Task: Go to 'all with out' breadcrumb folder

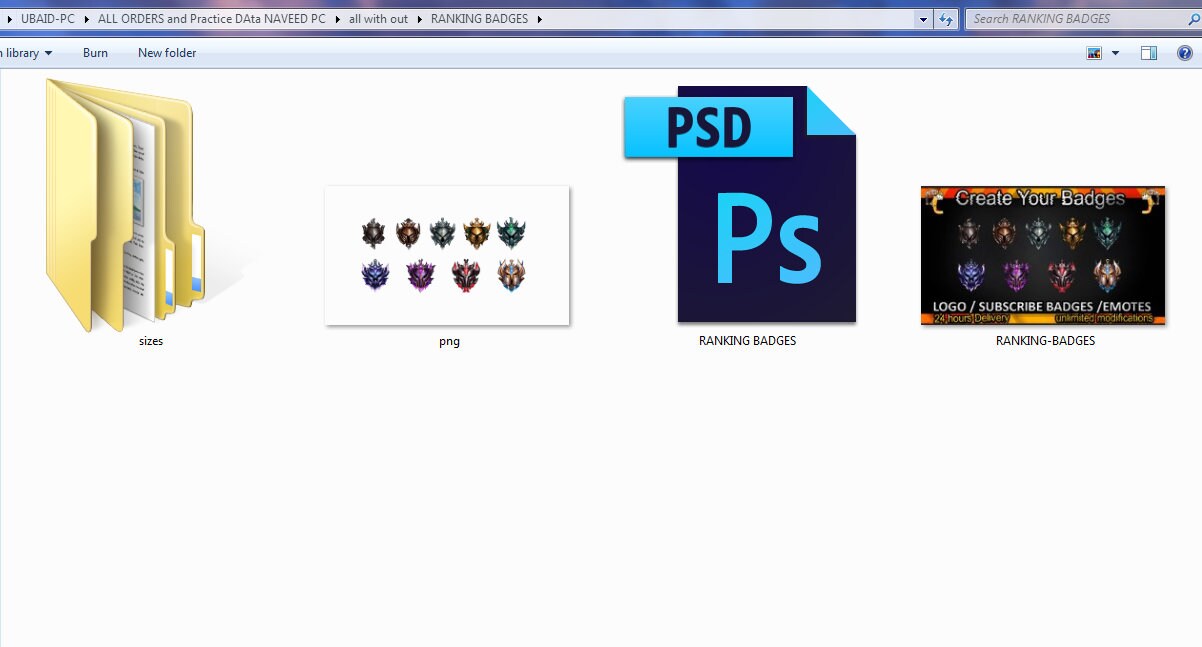Action: pos(378,19)
